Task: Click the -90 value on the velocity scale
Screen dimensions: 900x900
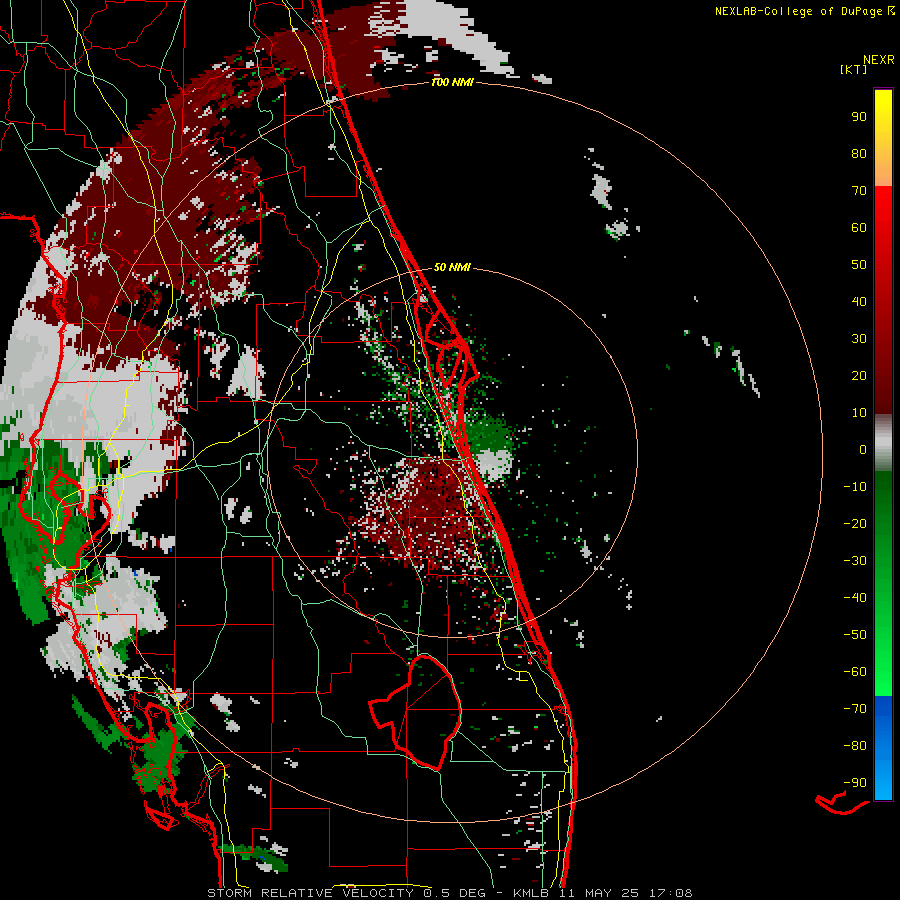Action: [855, 783]
